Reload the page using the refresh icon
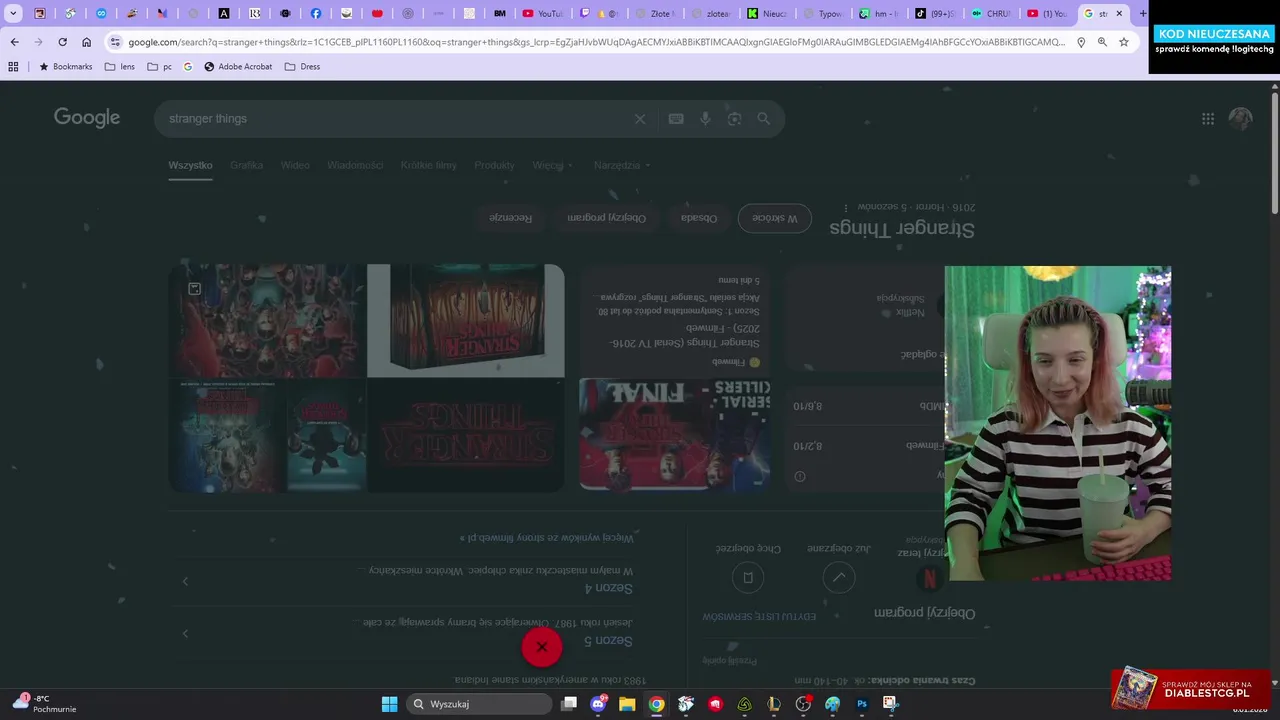This screenshot has height=720, width=1280. (62, 42)
